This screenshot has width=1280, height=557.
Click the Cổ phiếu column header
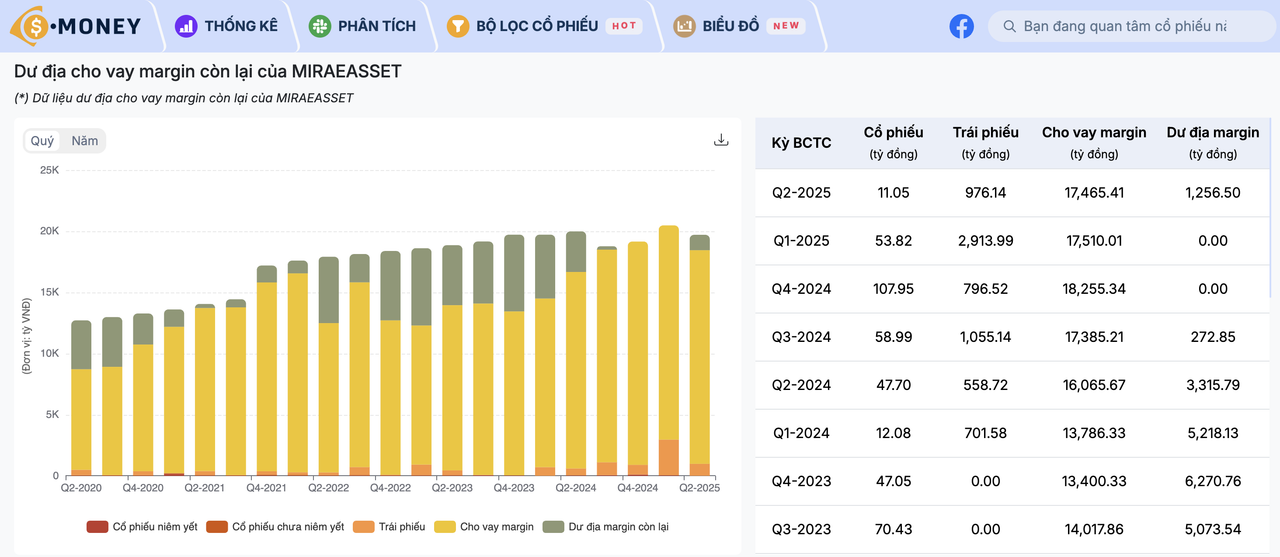[893, 142]
